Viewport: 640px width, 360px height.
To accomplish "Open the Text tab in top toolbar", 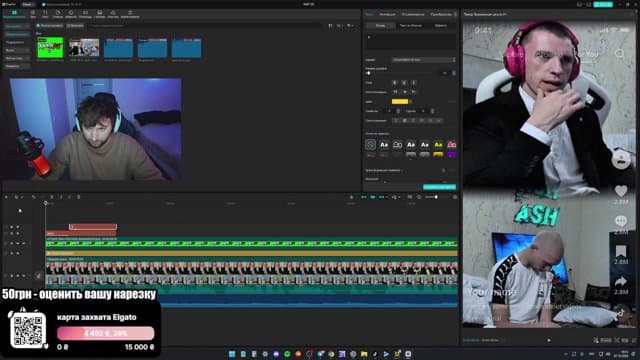I will pyautogui.click(x=45, y=14).
